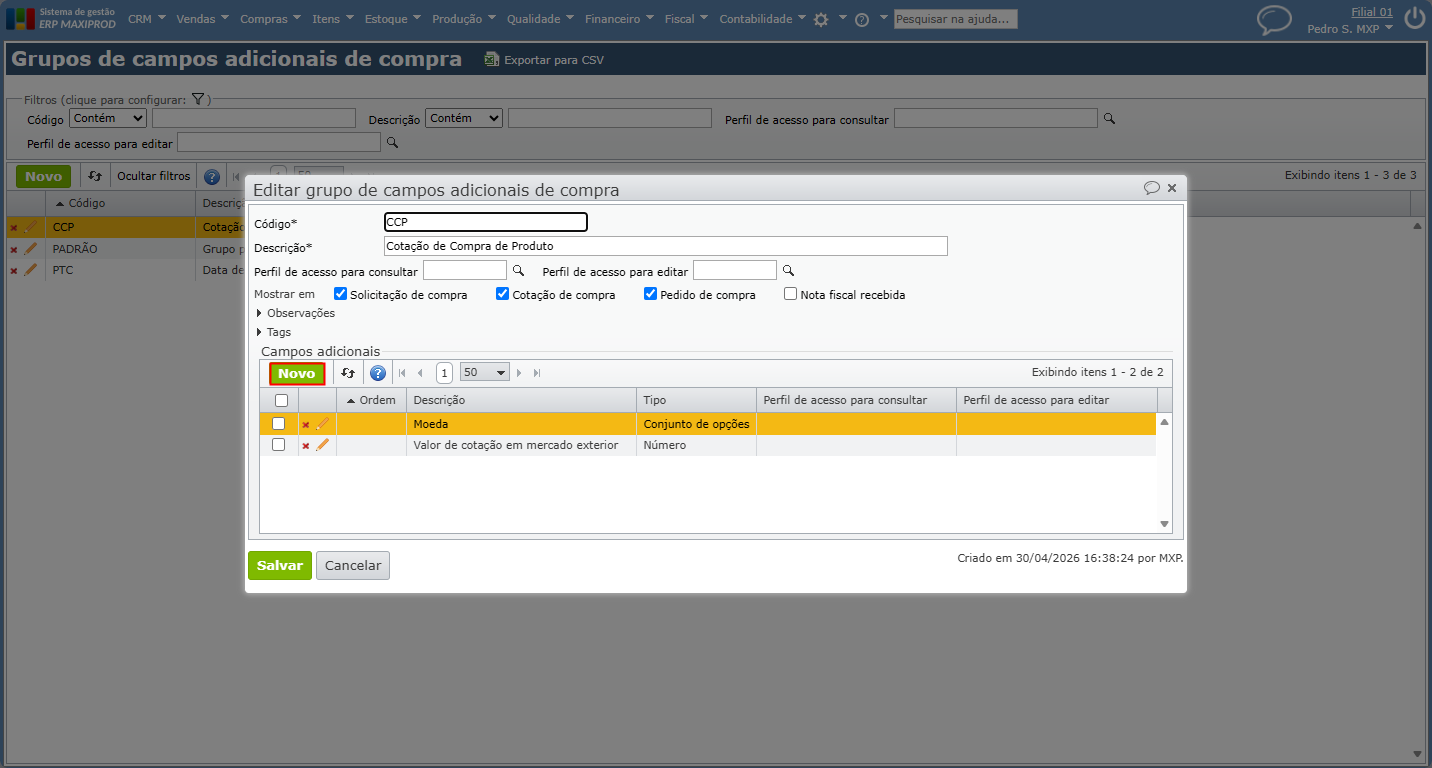Search Perfil de acesso para editar in filters

pos(392,143)
